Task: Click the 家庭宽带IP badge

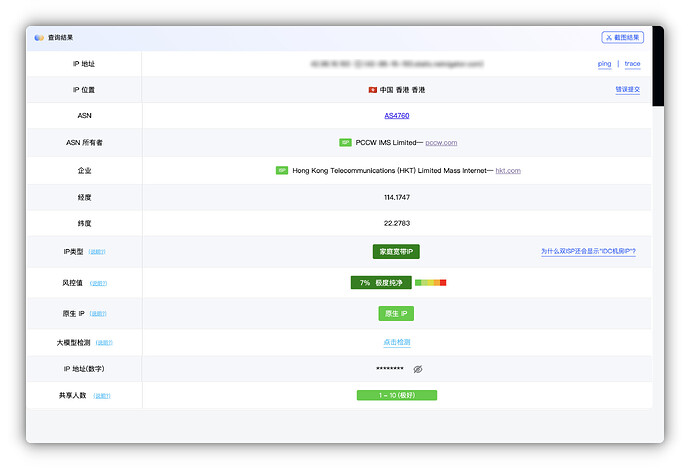Action: 396,252
